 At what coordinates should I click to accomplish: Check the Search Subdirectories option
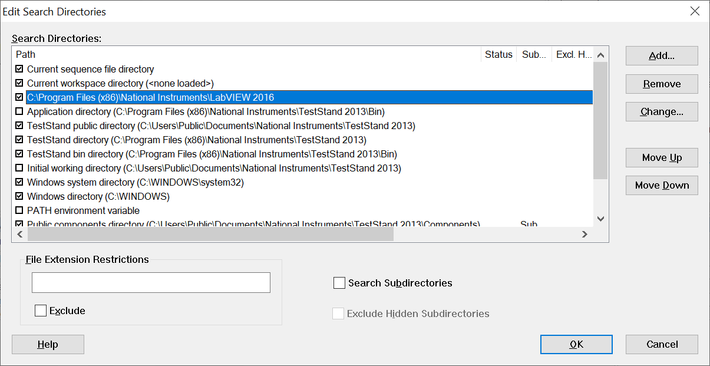pyautogui.click(x=339, y=283)
